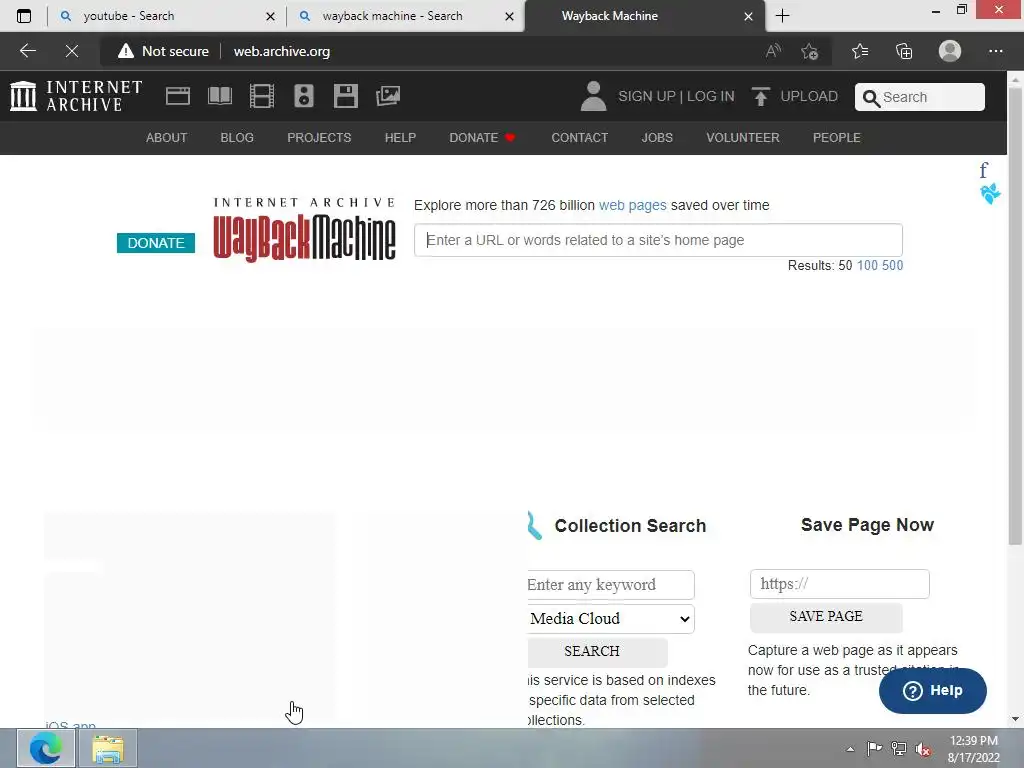Click the LOG IN link
This screenshot has width=1024, height=768.
[711, 96]
